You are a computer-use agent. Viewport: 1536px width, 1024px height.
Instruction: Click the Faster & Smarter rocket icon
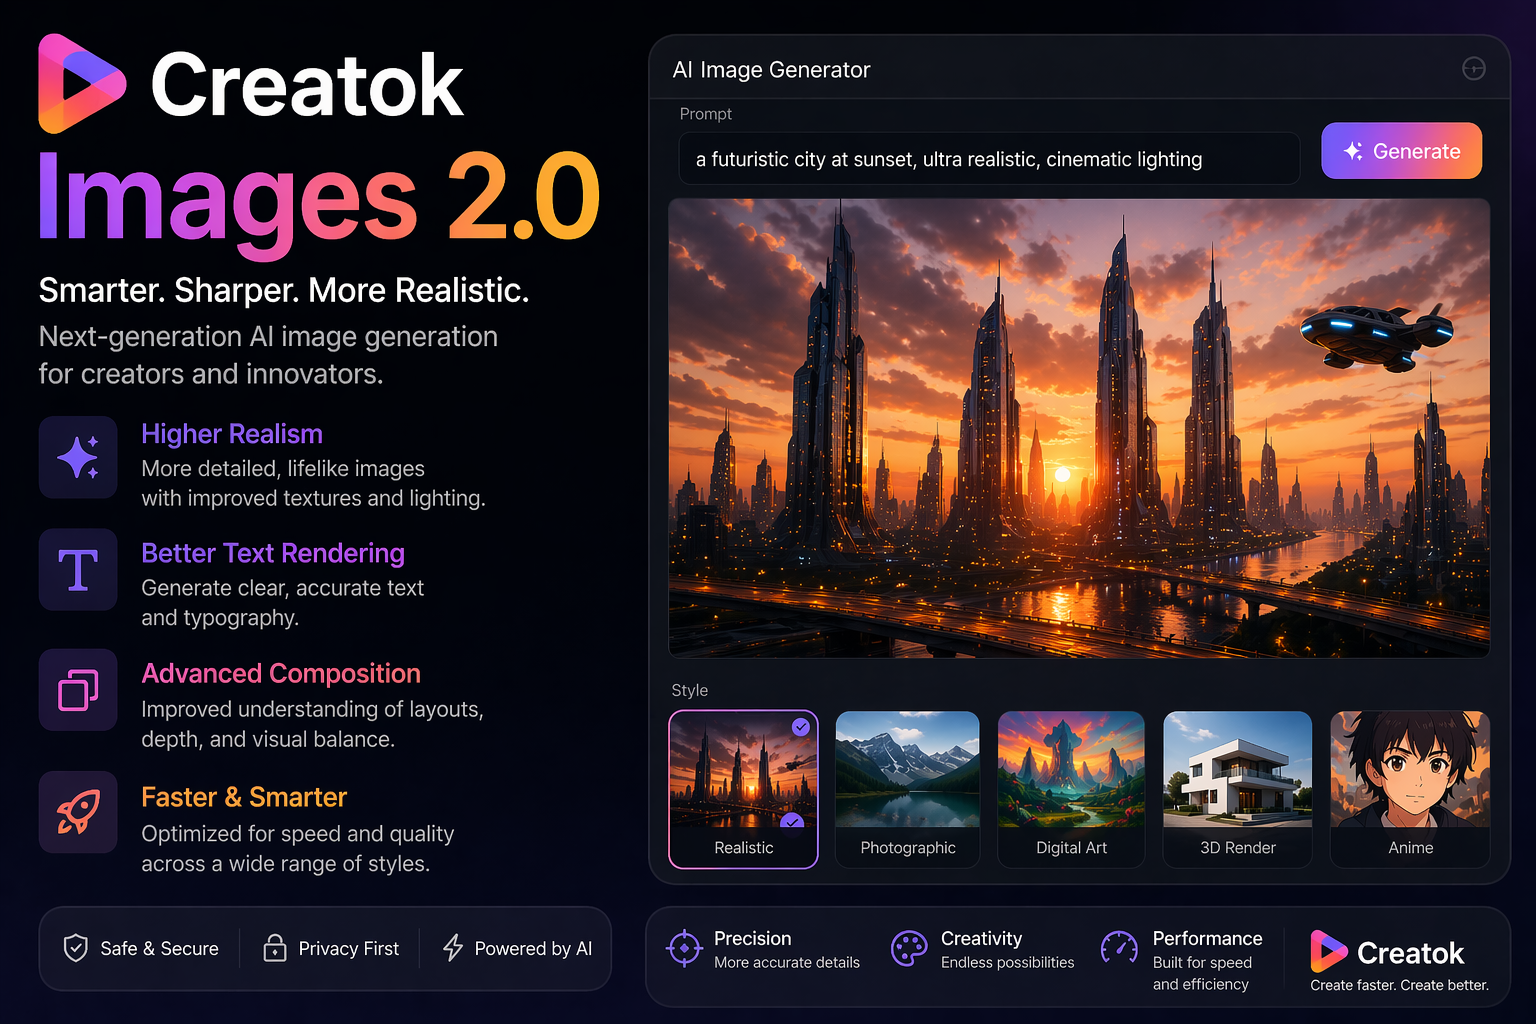(x=78, y=811)
